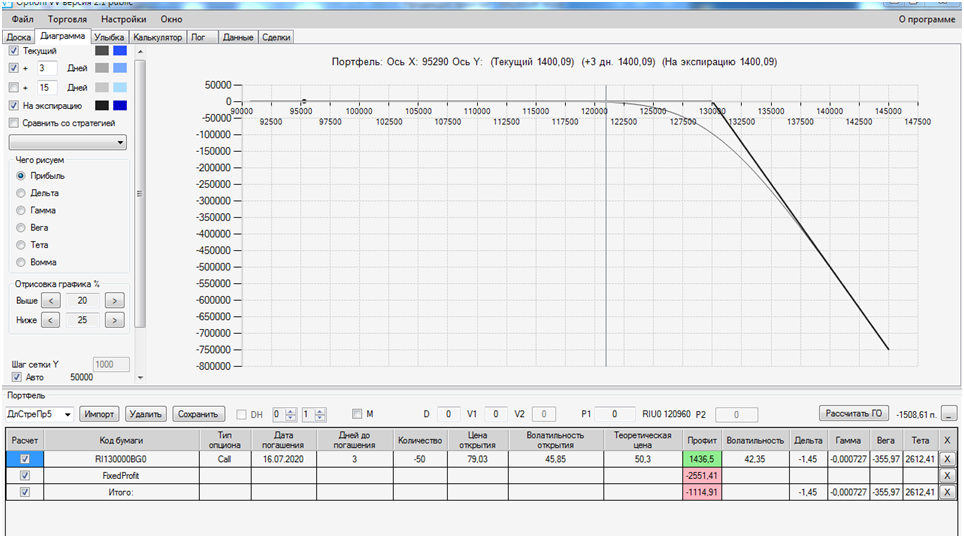Viewport: 964px width, 538px height.
Task: Enable Сравнить со стратегией checkbox
Action: [x=14, y=123]
